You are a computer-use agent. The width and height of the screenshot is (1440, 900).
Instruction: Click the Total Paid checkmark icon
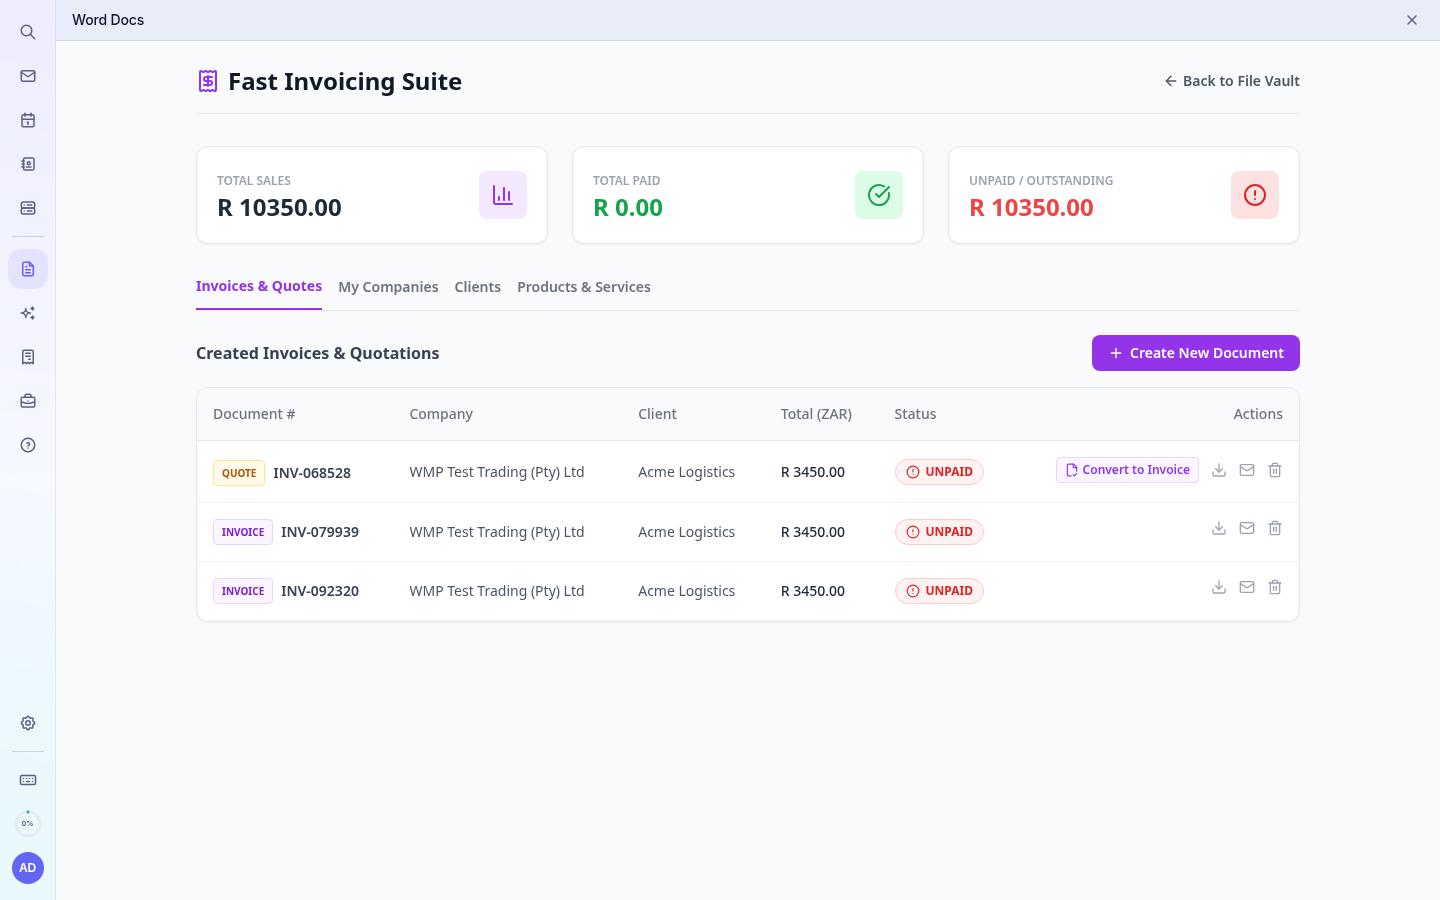pyautogui.click(x=879, y=195)
